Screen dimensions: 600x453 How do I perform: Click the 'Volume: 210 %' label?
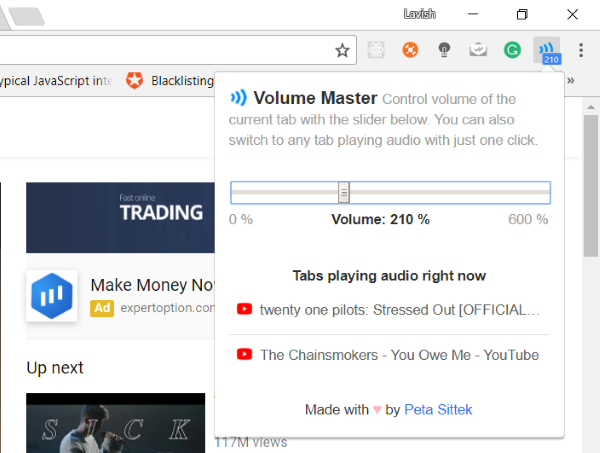pyautogui.click(x=380, y=219)
